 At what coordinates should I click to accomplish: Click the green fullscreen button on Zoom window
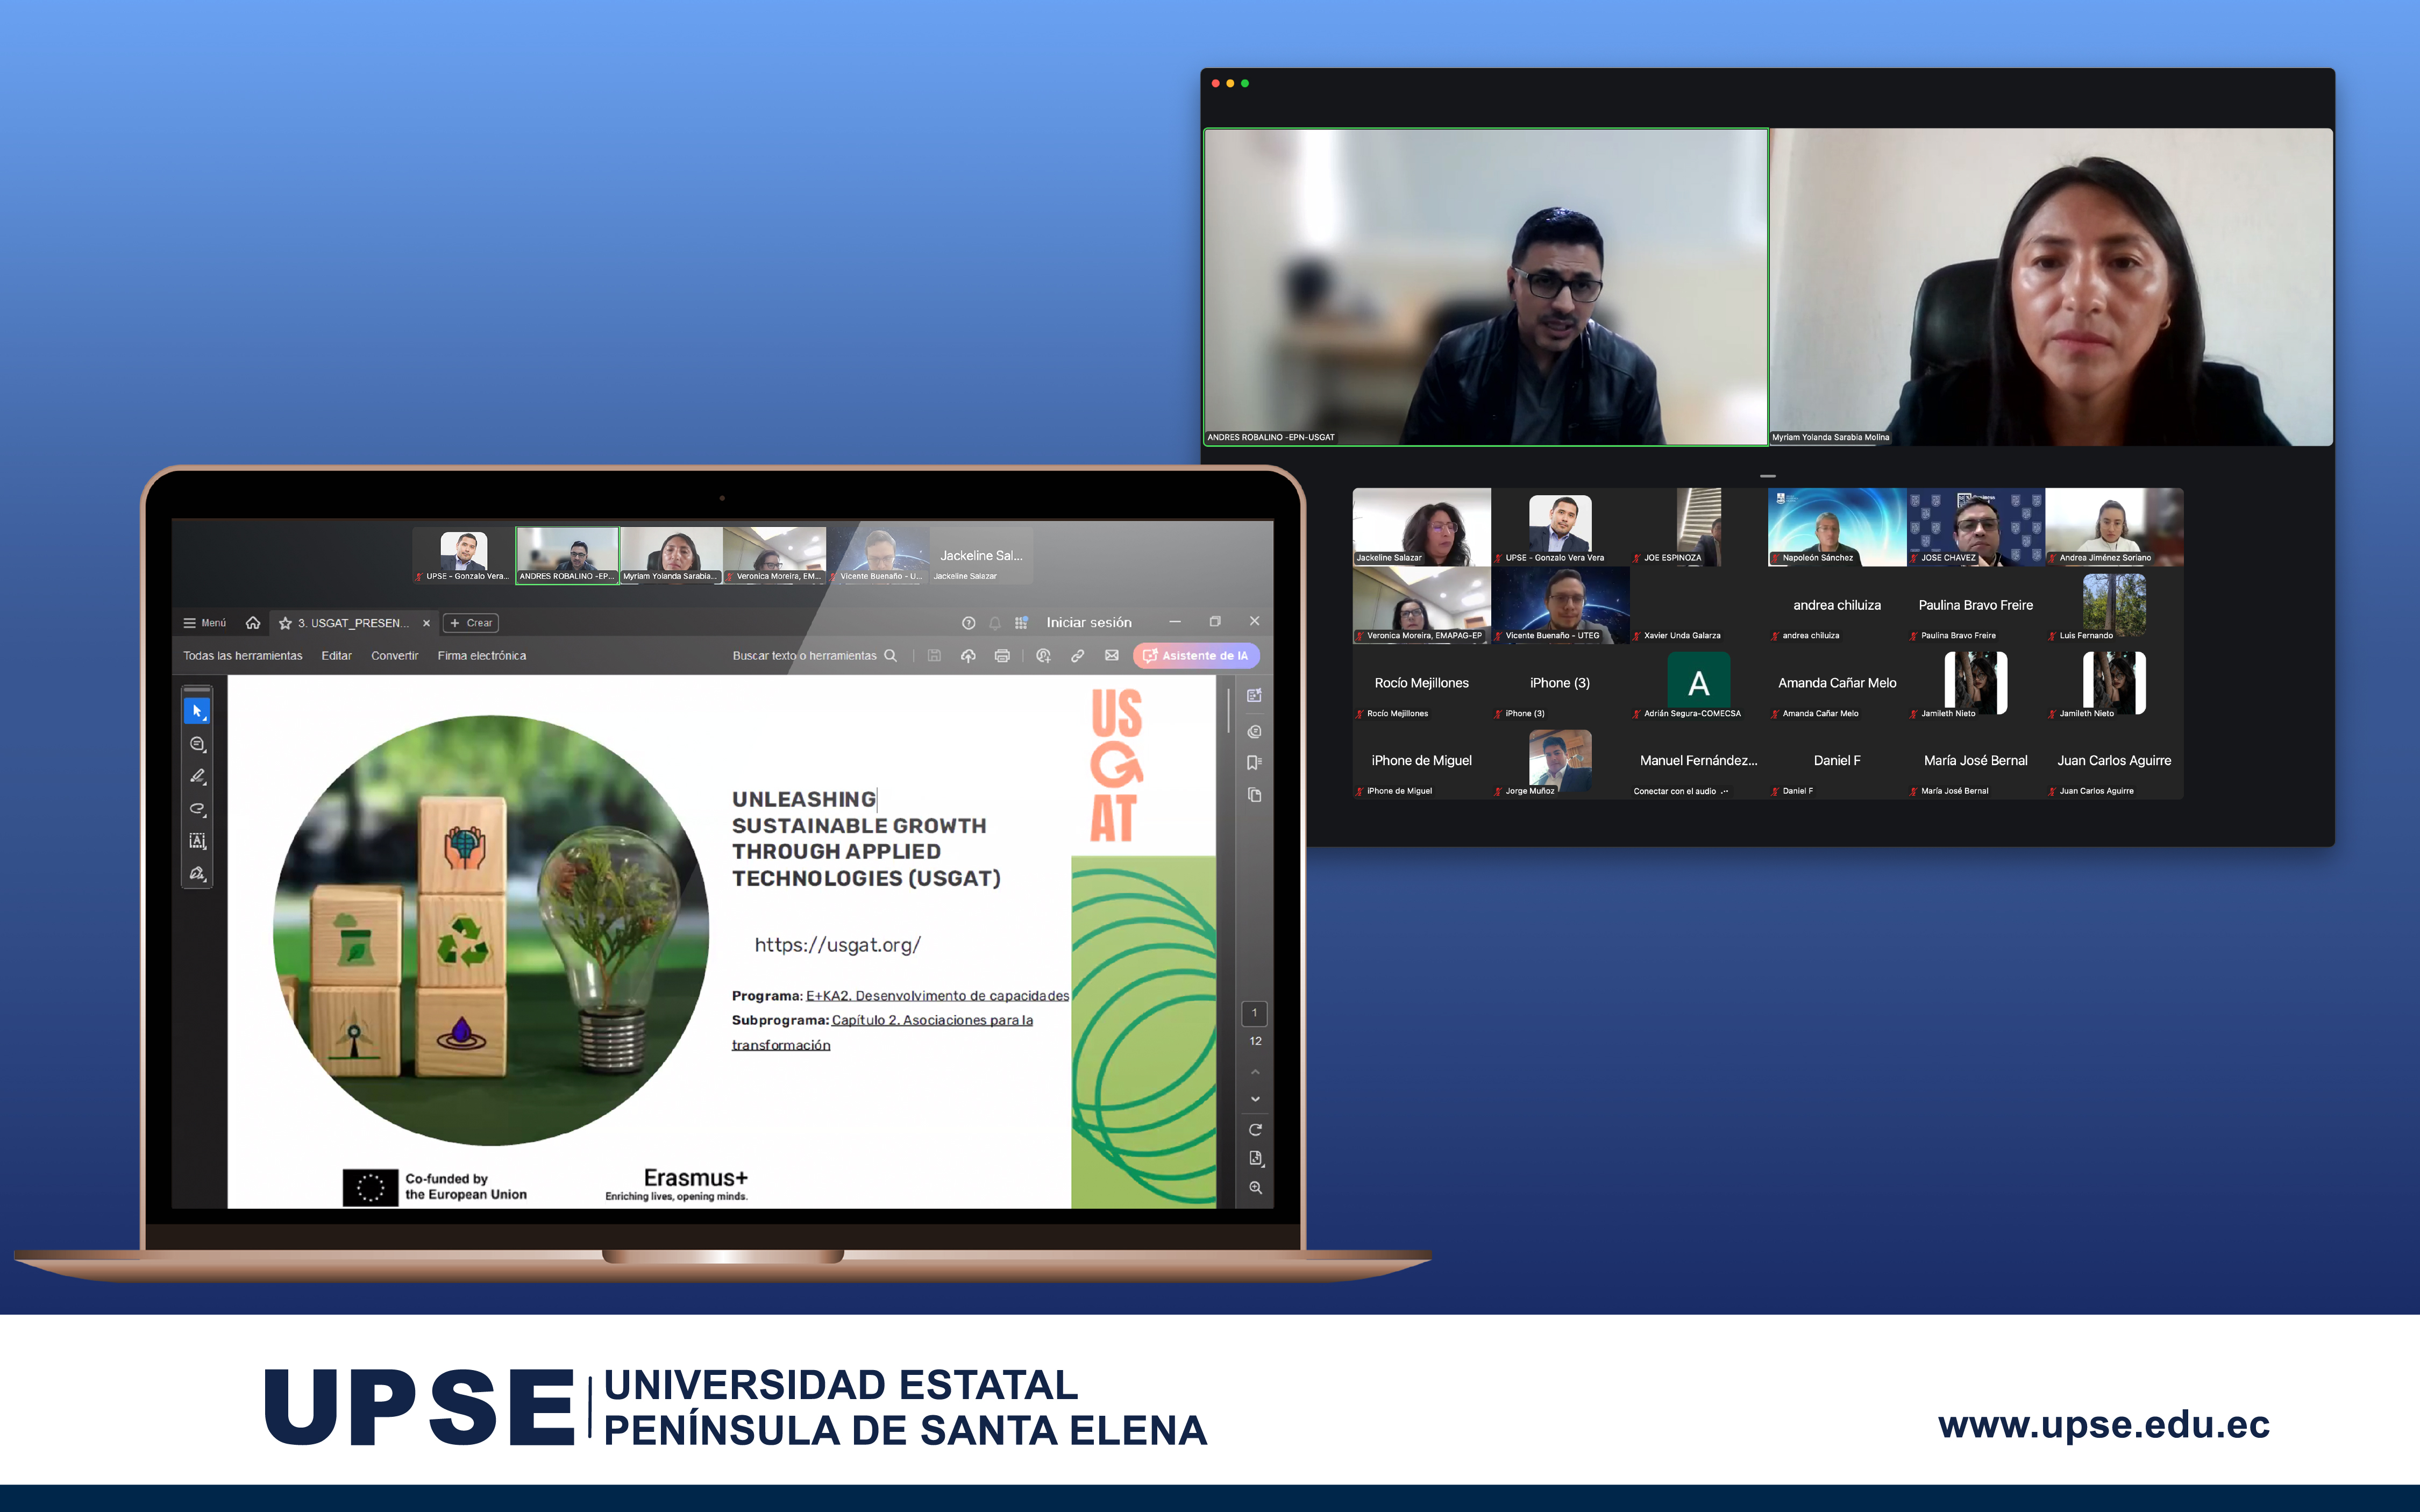pos(1245,84)
